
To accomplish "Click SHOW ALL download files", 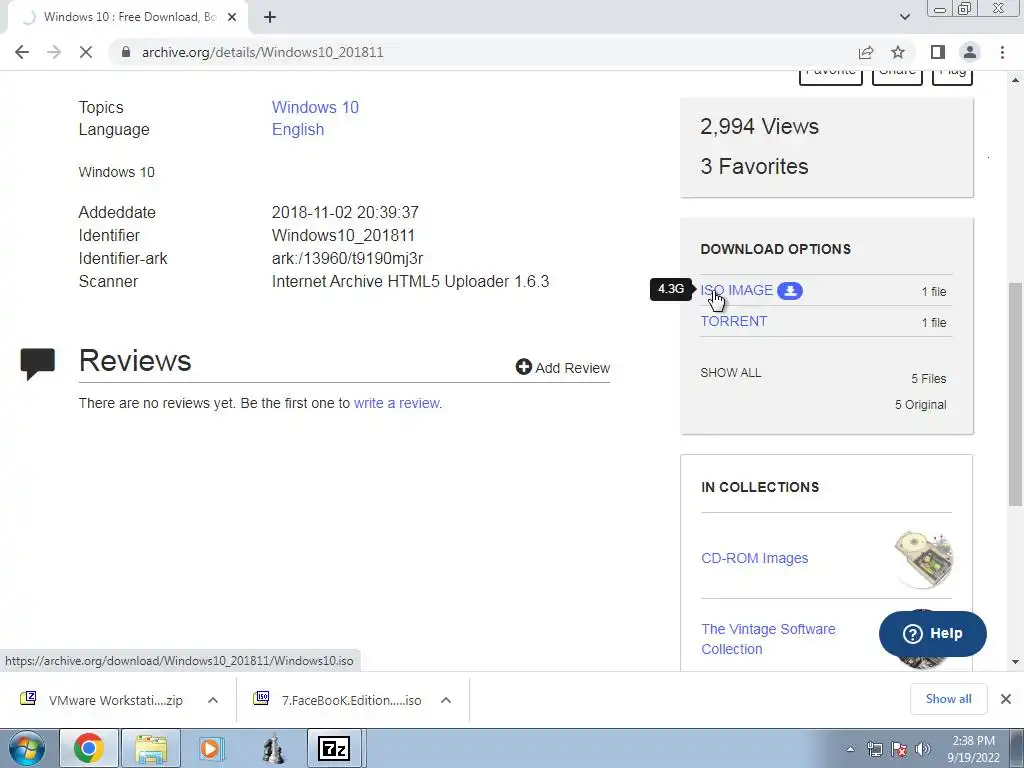I will click(730, 373).
